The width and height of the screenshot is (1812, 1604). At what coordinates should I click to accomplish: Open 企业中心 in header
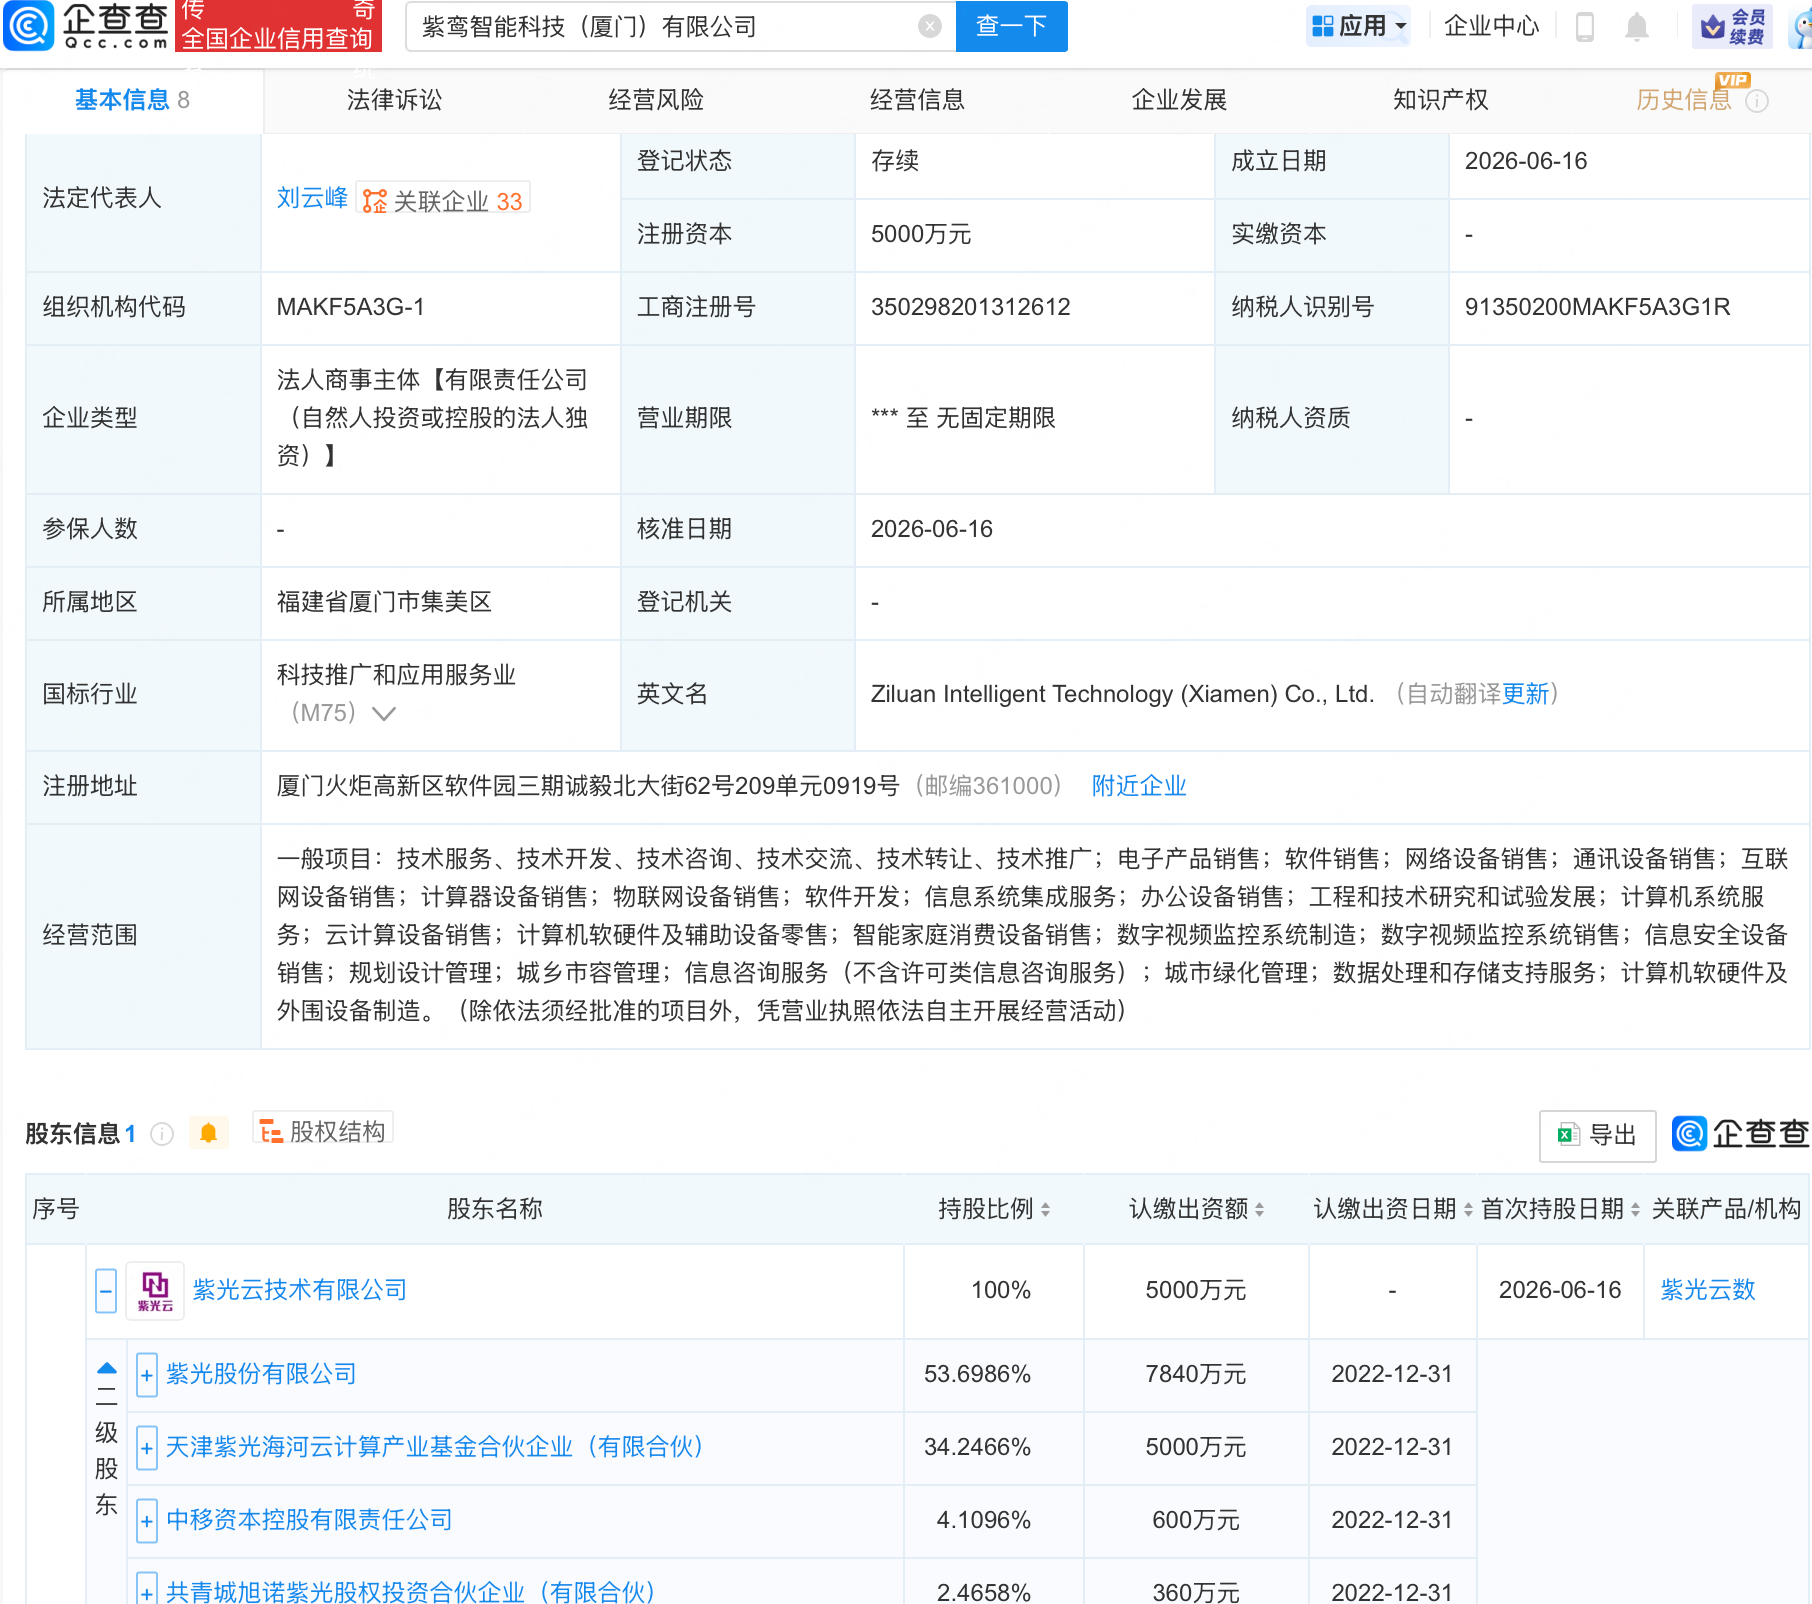click(x=1491, y=26)
